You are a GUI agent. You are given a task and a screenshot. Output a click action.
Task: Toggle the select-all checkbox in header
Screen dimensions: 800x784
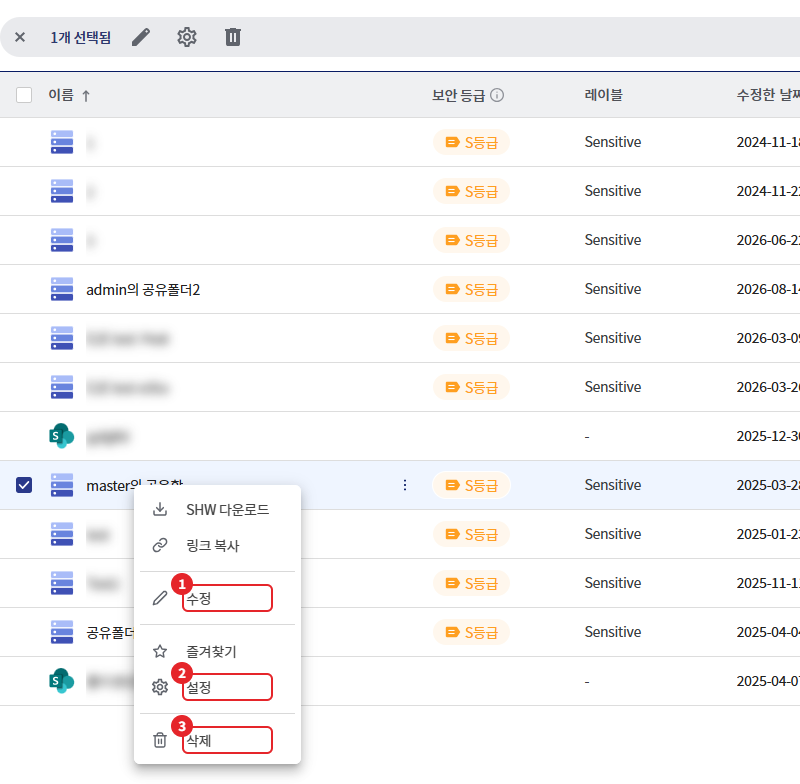pyautogui.click(x=24, y=95)
